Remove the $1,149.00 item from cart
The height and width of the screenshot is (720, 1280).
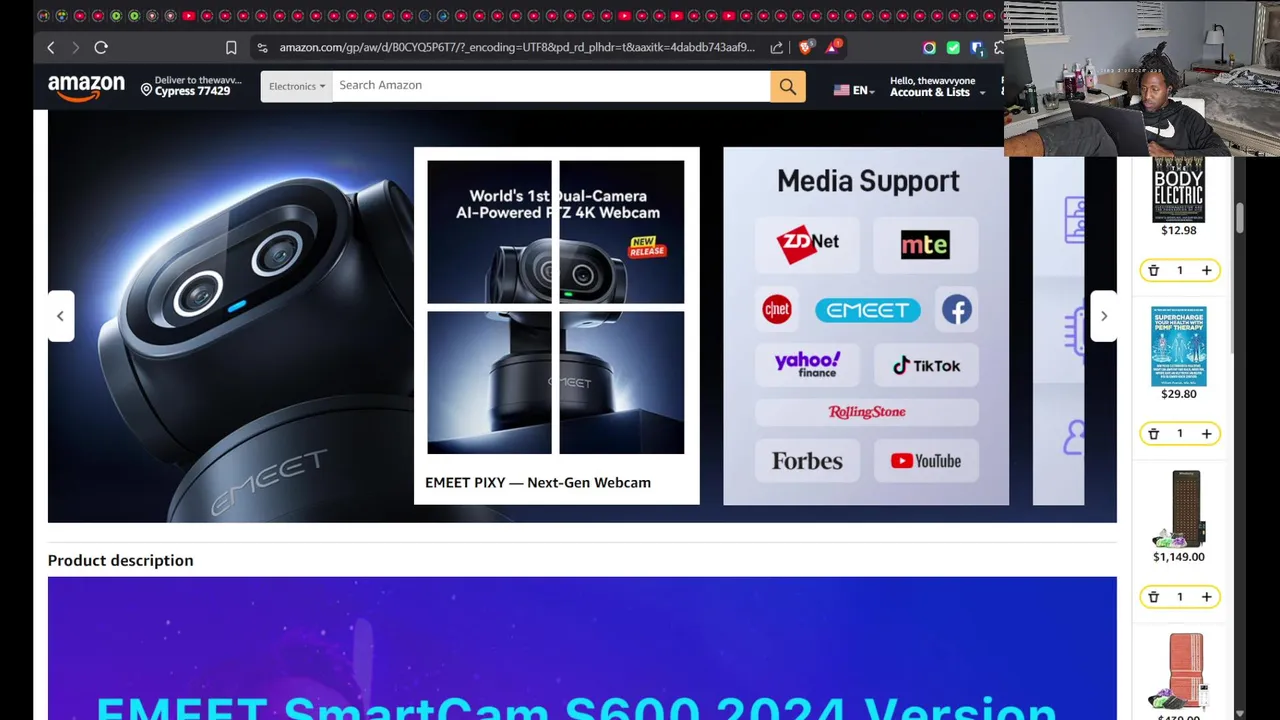[x=1153, y=596]
